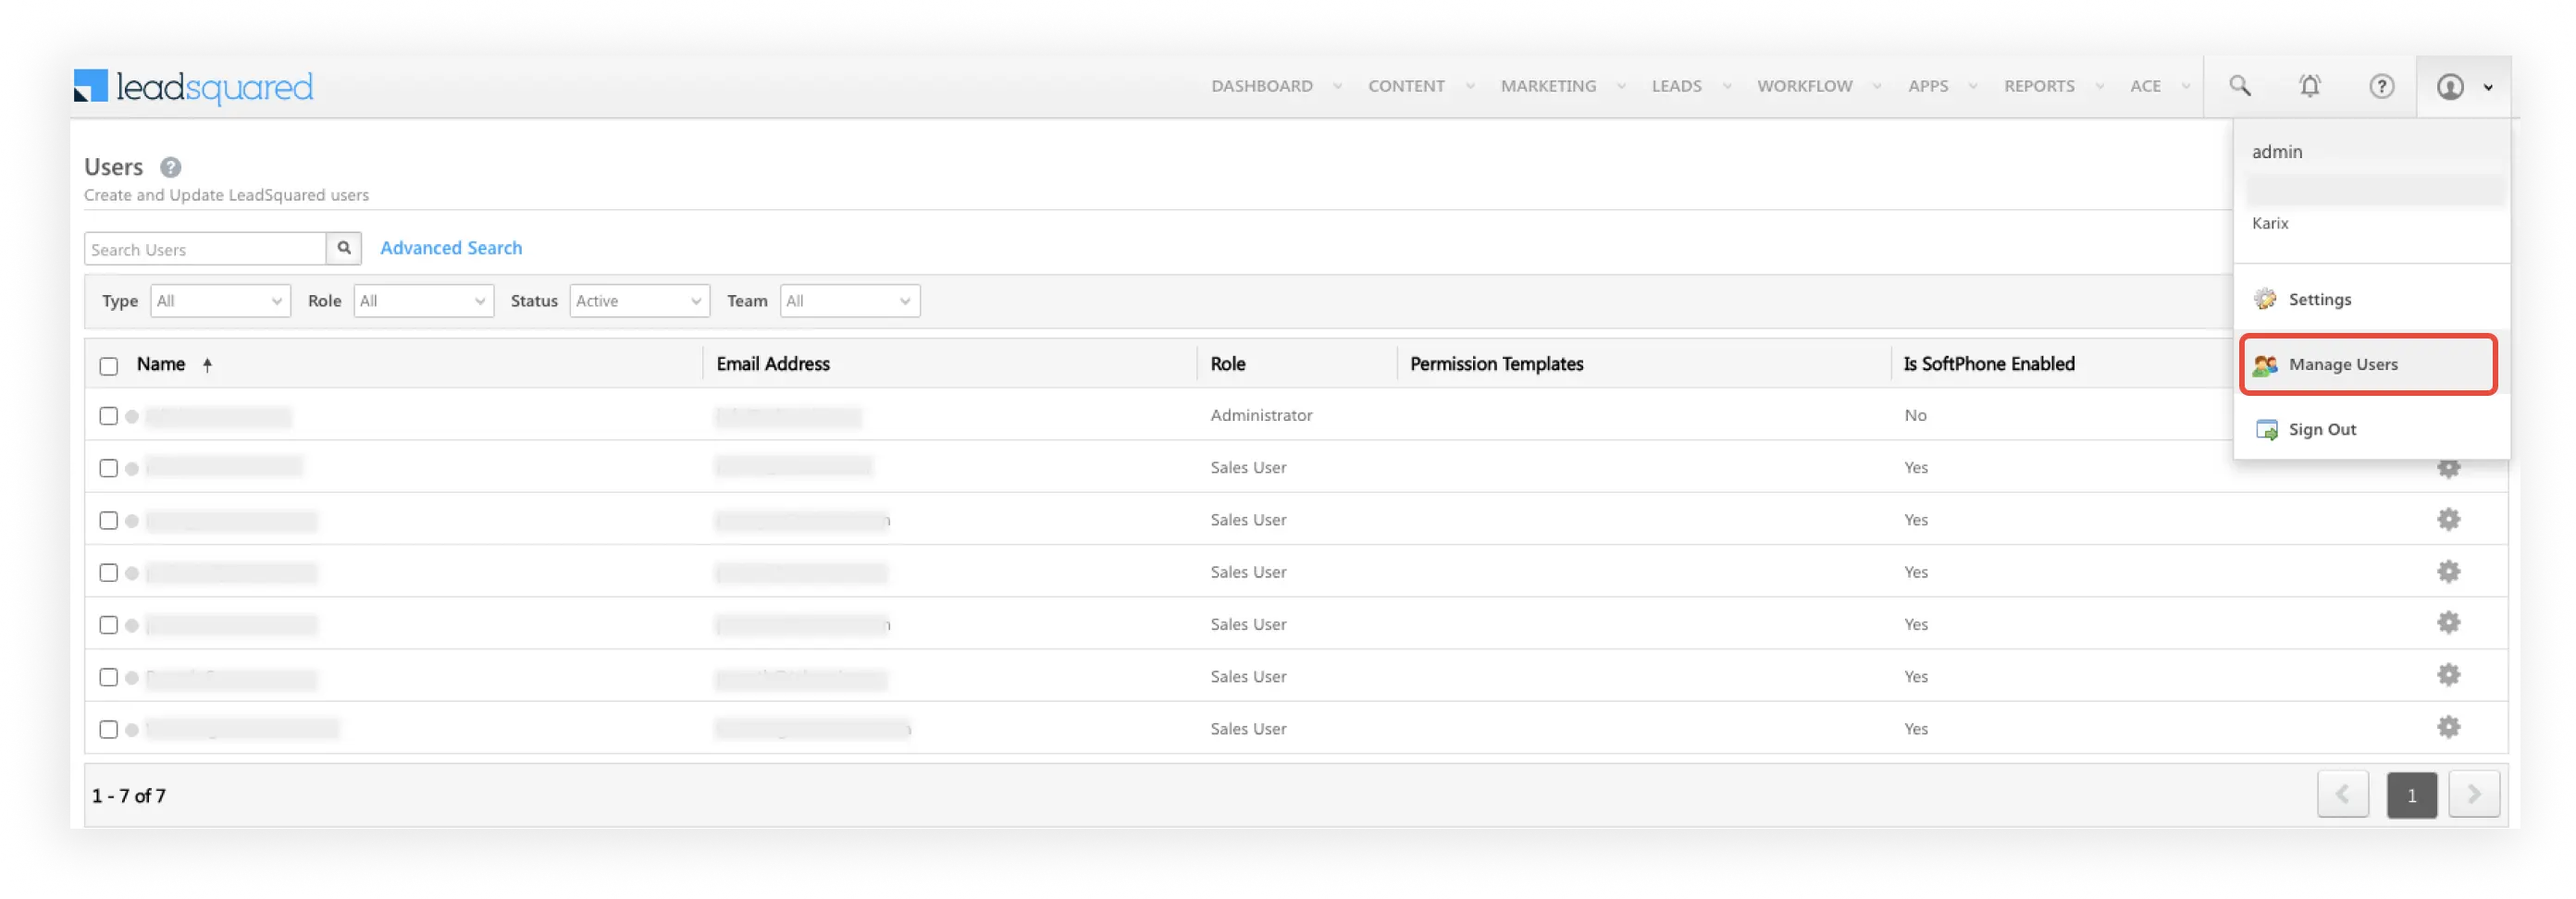The image size is (2576, 899).
Task: Open the LEADS menu
Action: (x=1676, y=86)
